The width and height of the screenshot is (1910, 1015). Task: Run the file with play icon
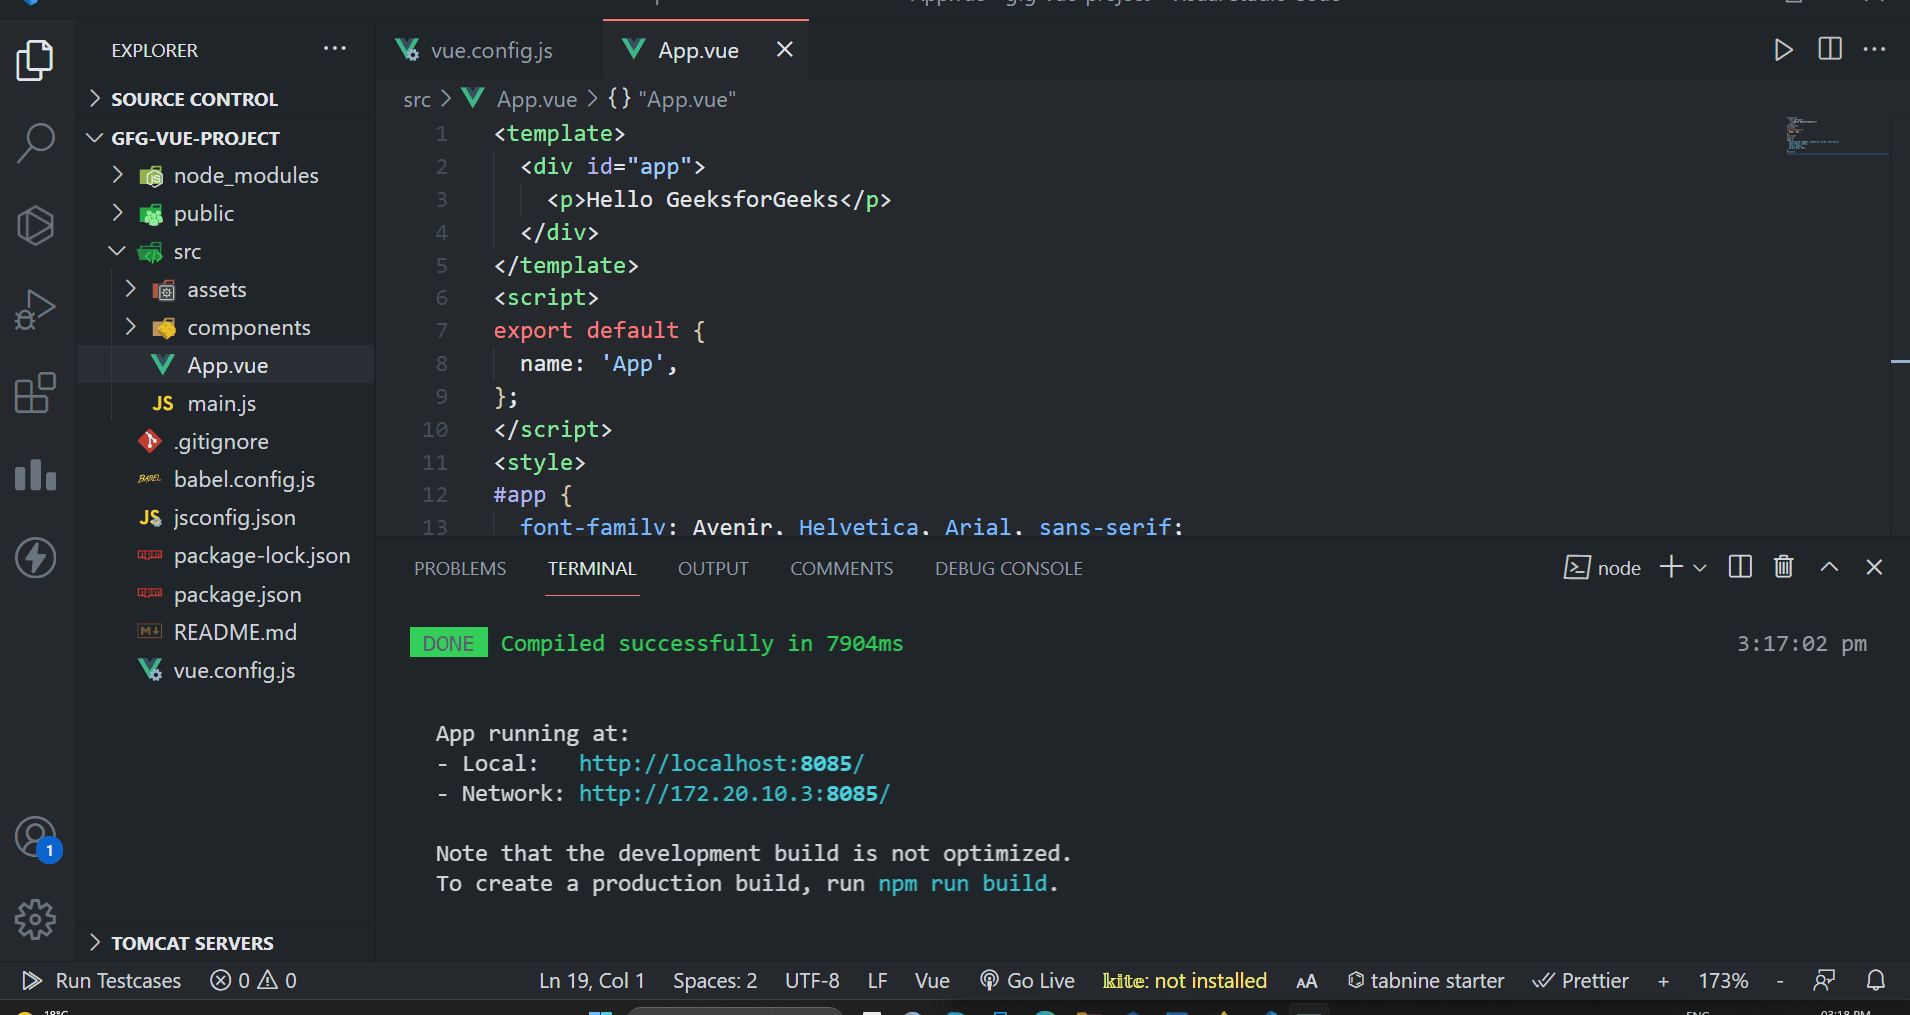1783,50
